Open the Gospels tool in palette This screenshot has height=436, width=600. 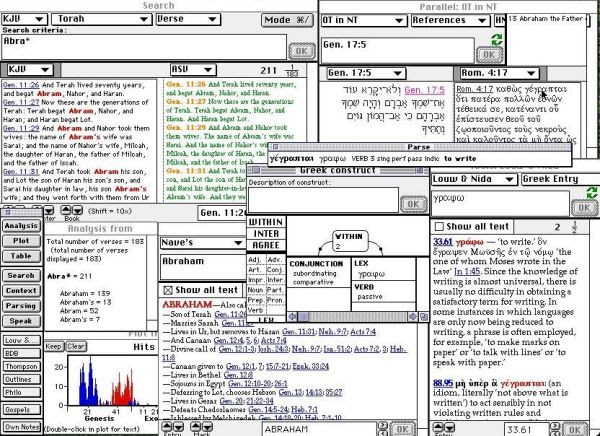[x=22, y=410]
